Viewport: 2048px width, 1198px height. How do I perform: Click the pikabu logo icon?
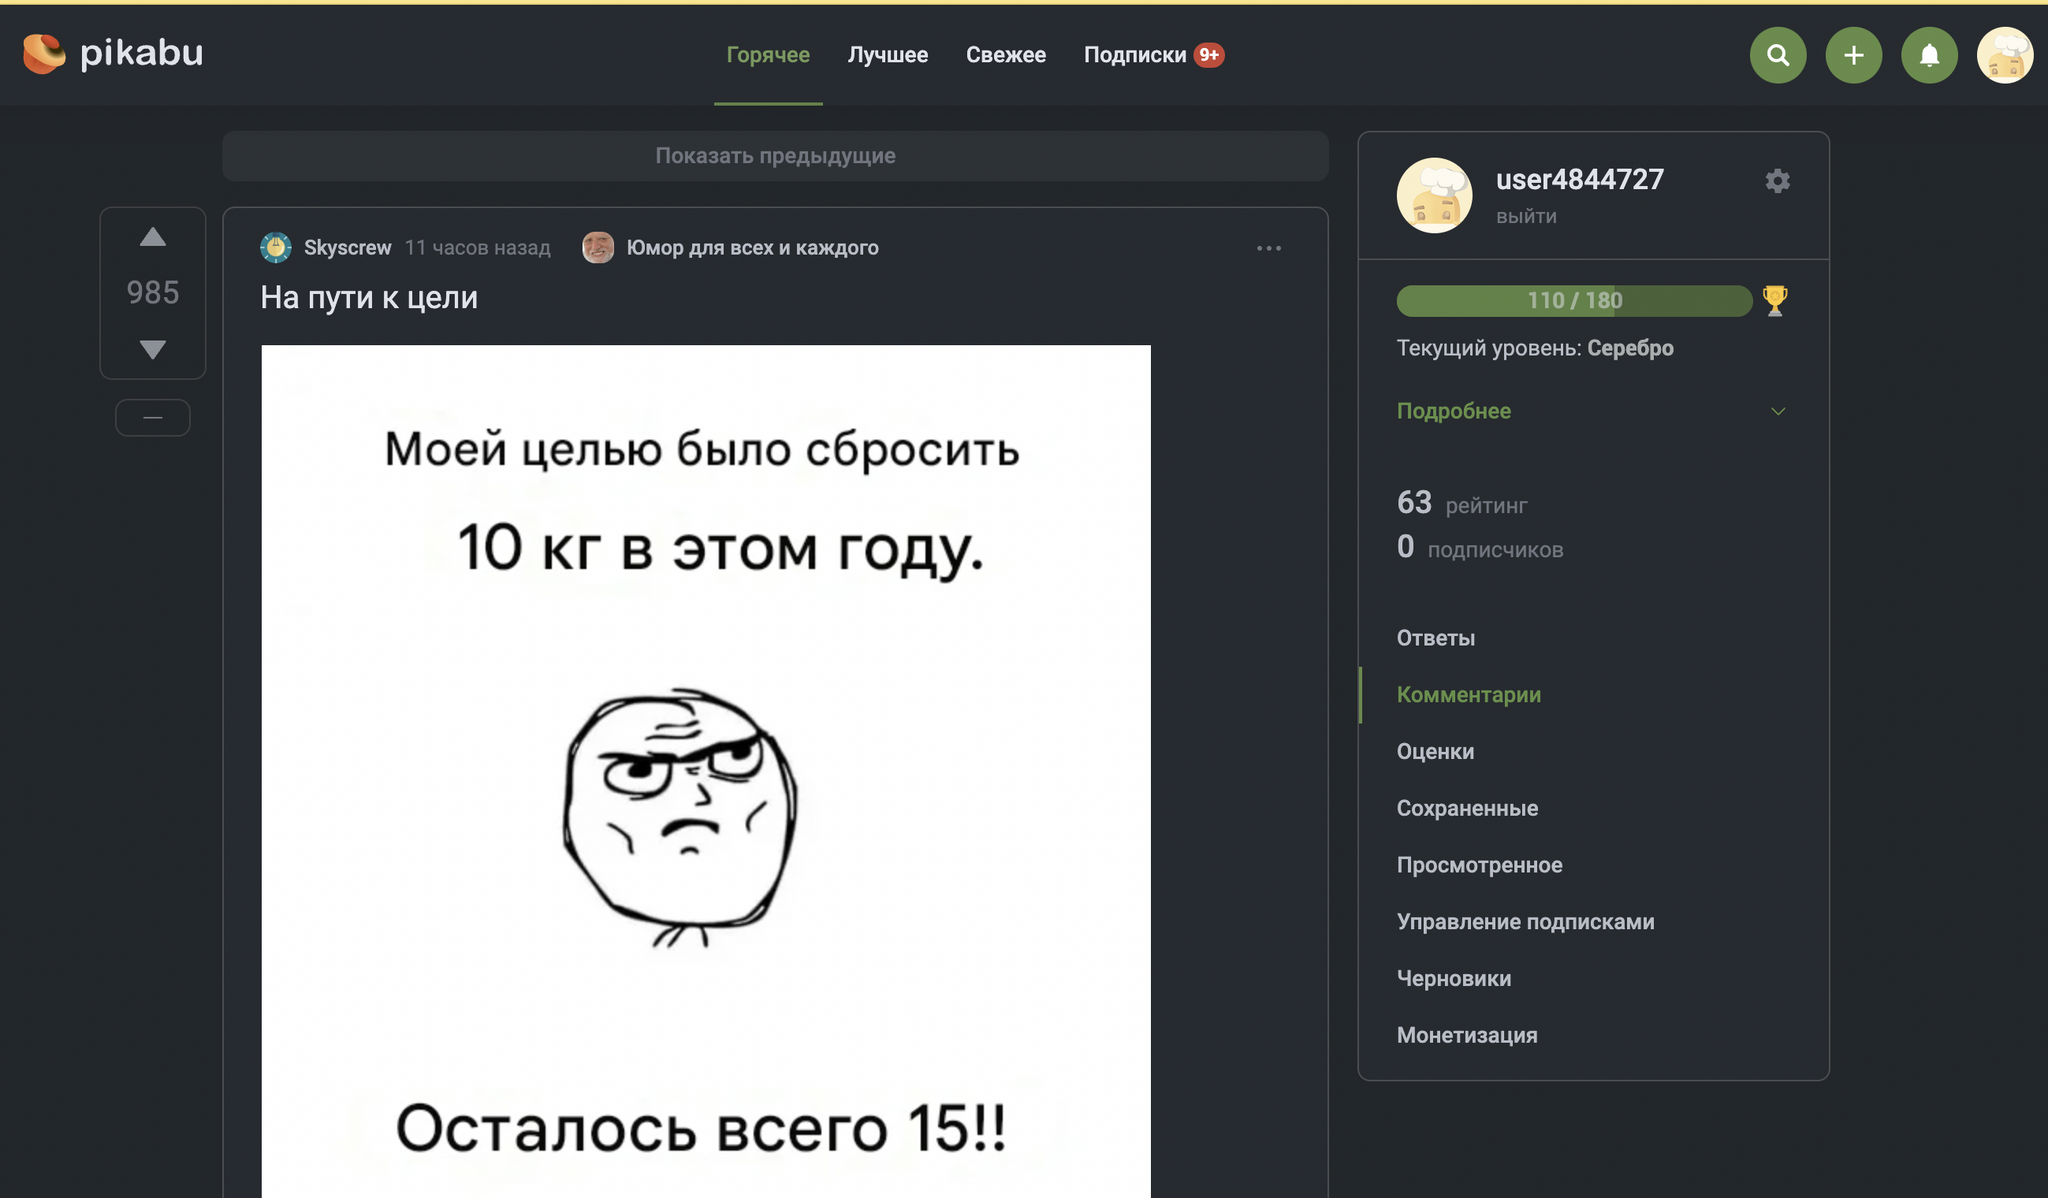(x=44, y=53)
